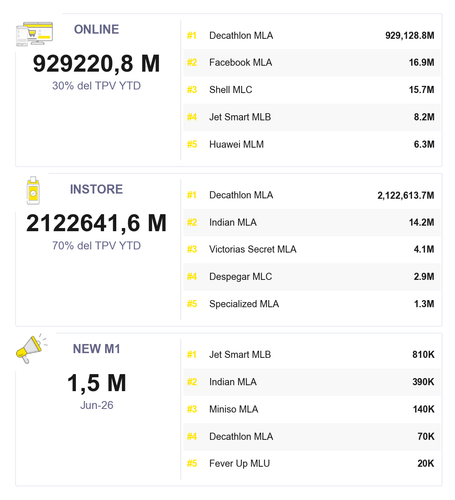Click the 1,5 M new merchants value

(x=96, y=383)
